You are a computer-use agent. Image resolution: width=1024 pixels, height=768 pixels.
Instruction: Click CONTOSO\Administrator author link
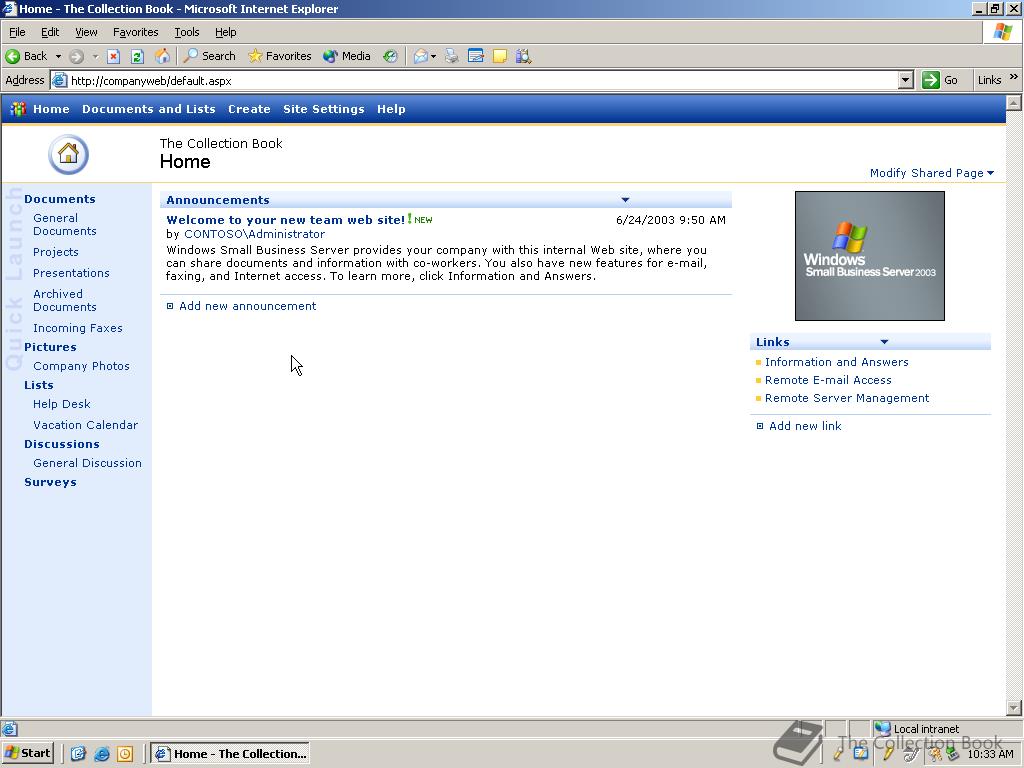[x=254, y=234]
